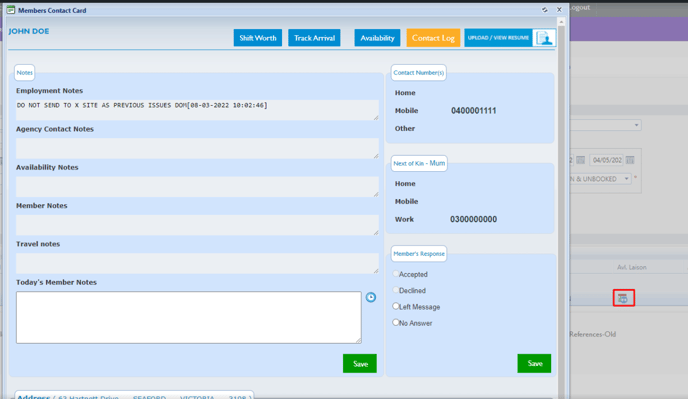Click the contact card icon in background grid
This screenshot has height=399, width=688.
(x=624, y=298)
